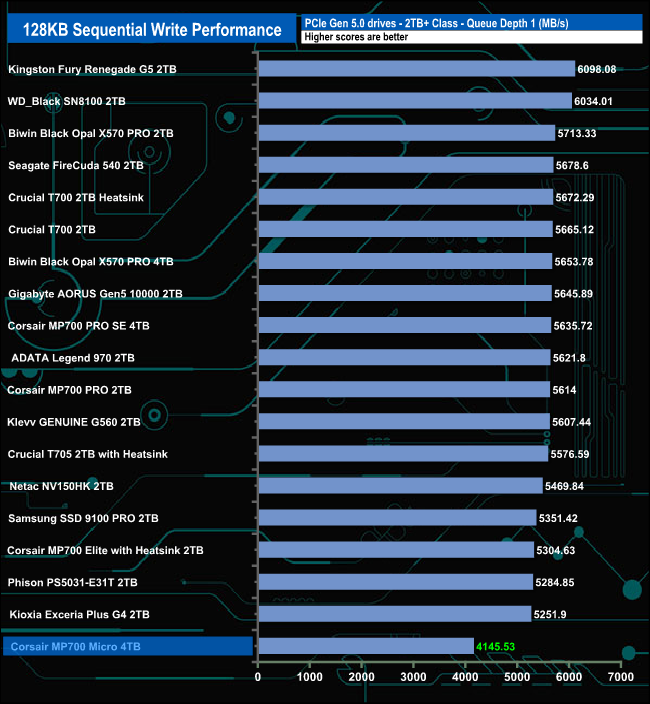650x704 pixels.
Task: Click the 5635.72 score value
Action: coord(573,326)
